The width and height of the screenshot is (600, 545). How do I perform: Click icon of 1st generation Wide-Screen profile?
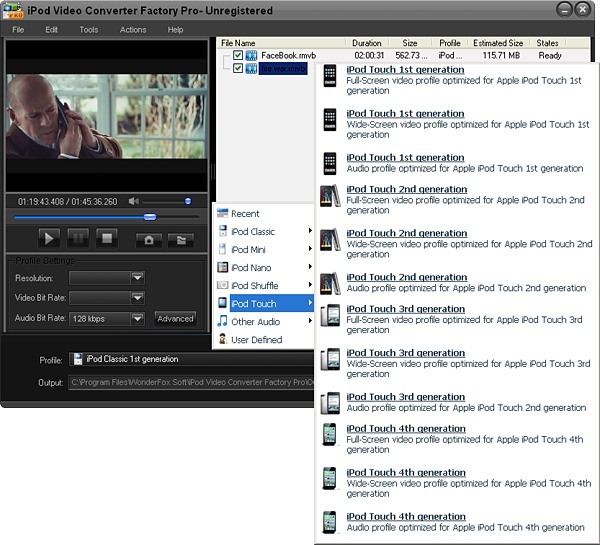pos(330,119)
